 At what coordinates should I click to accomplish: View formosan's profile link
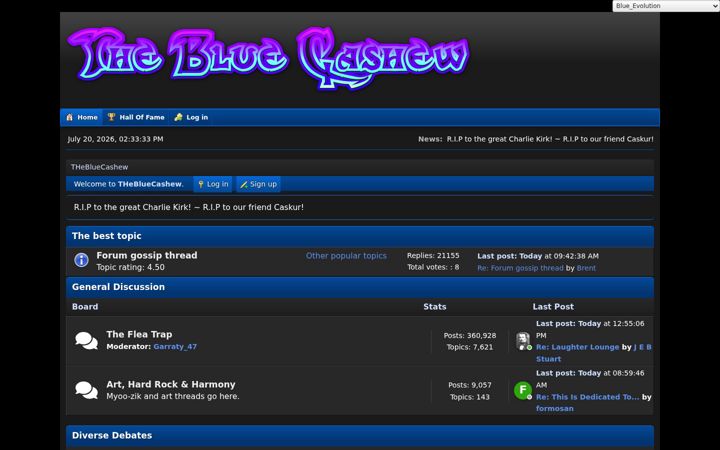click(x=555, y=409)
